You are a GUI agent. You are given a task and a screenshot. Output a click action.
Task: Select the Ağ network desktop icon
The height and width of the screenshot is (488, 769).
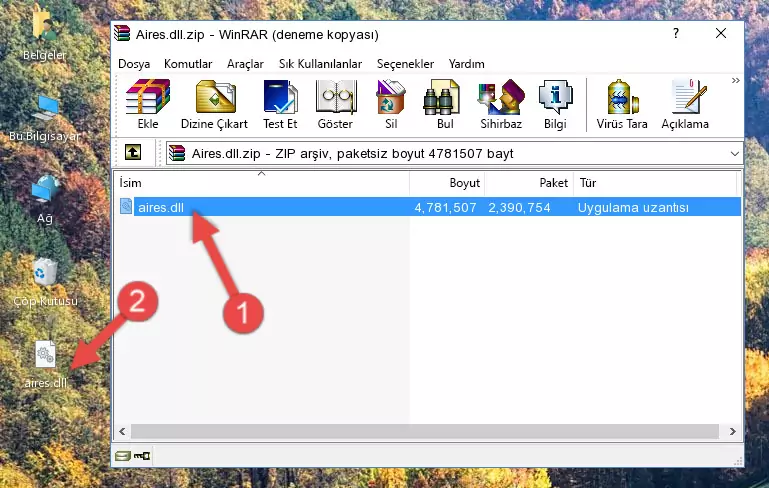point(45,199)
